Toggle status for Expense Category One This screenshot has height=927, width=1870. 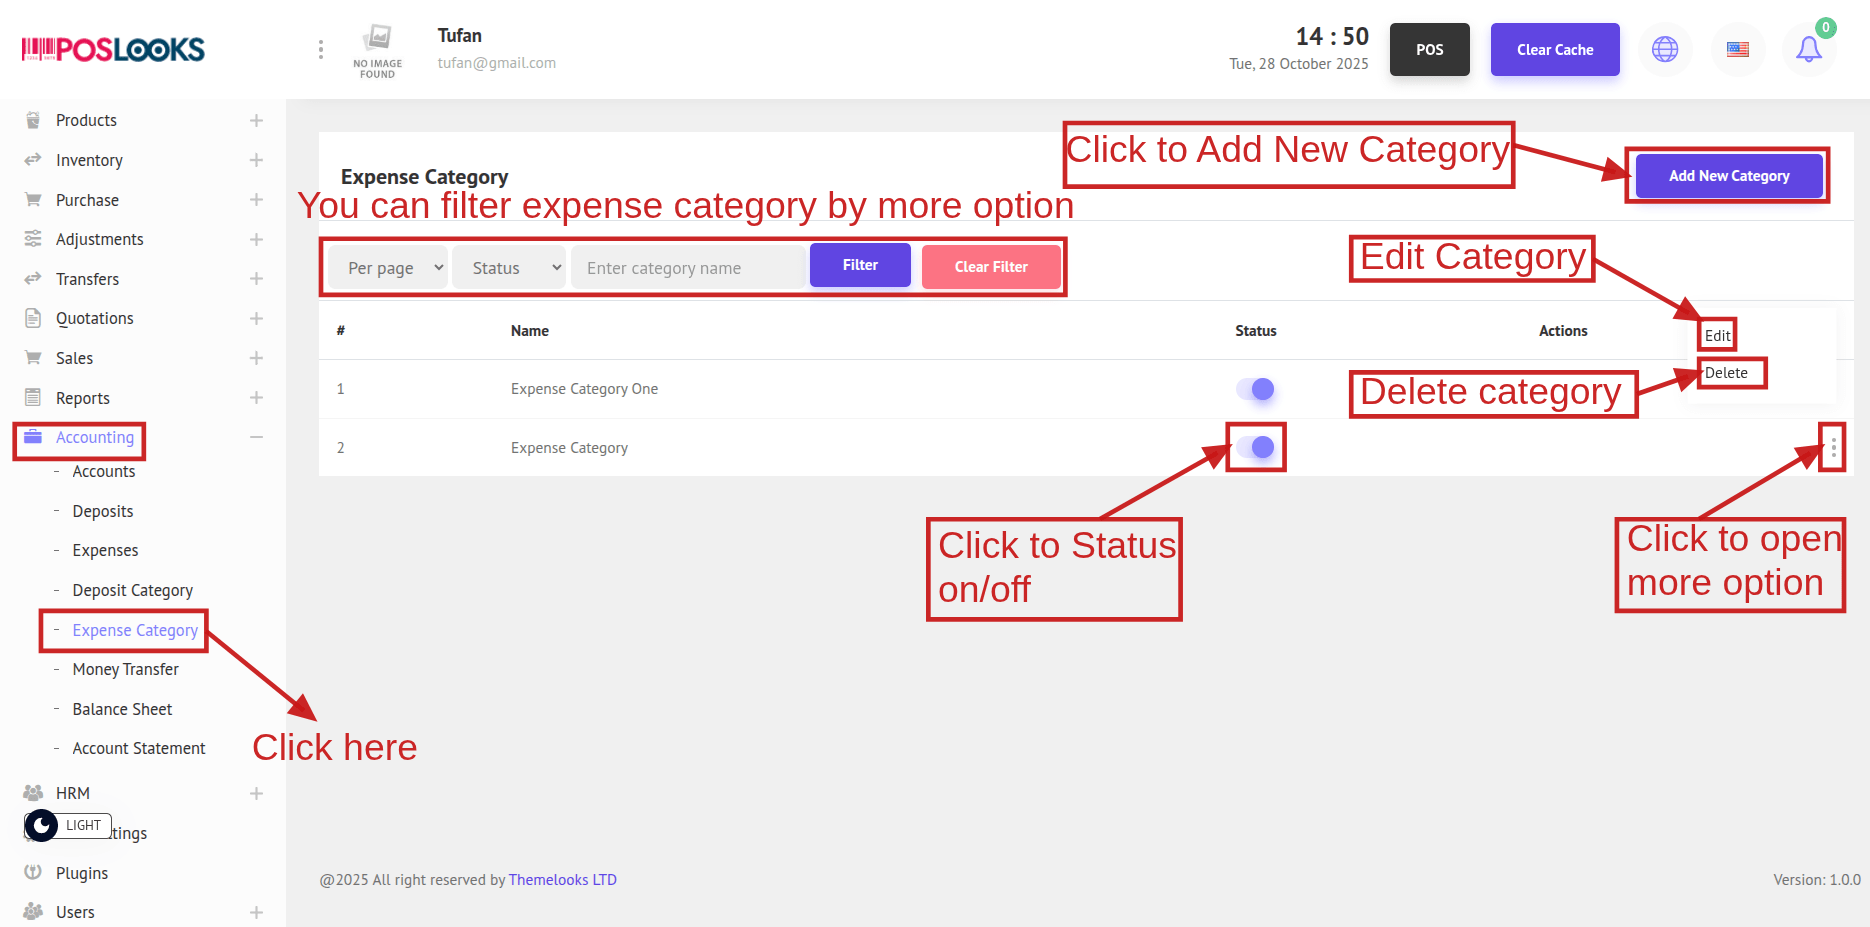(x=1256, y=389)
